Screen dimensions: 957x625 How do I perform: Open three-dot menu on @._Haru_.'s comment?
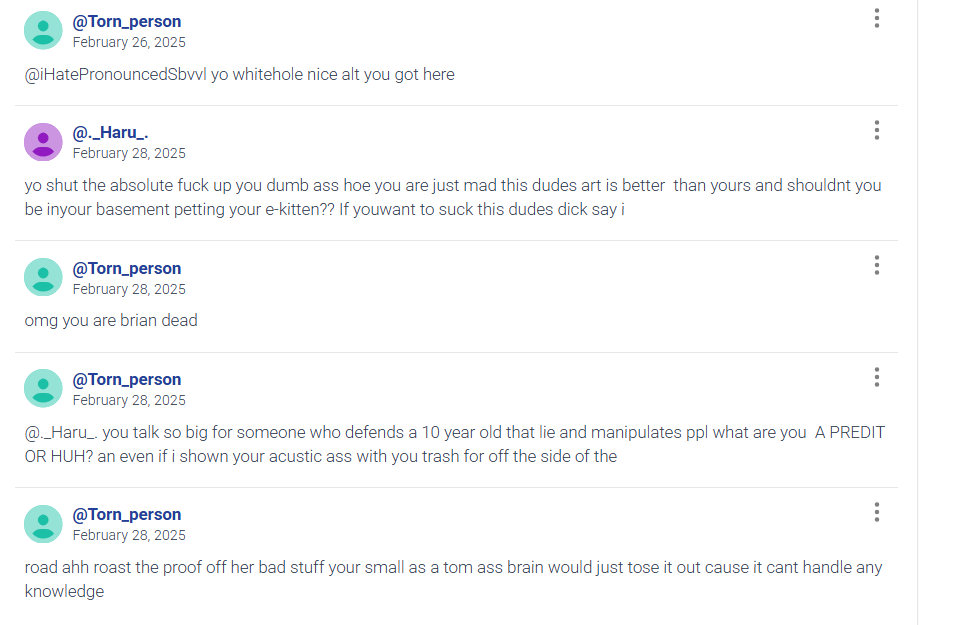click(876, 130)
